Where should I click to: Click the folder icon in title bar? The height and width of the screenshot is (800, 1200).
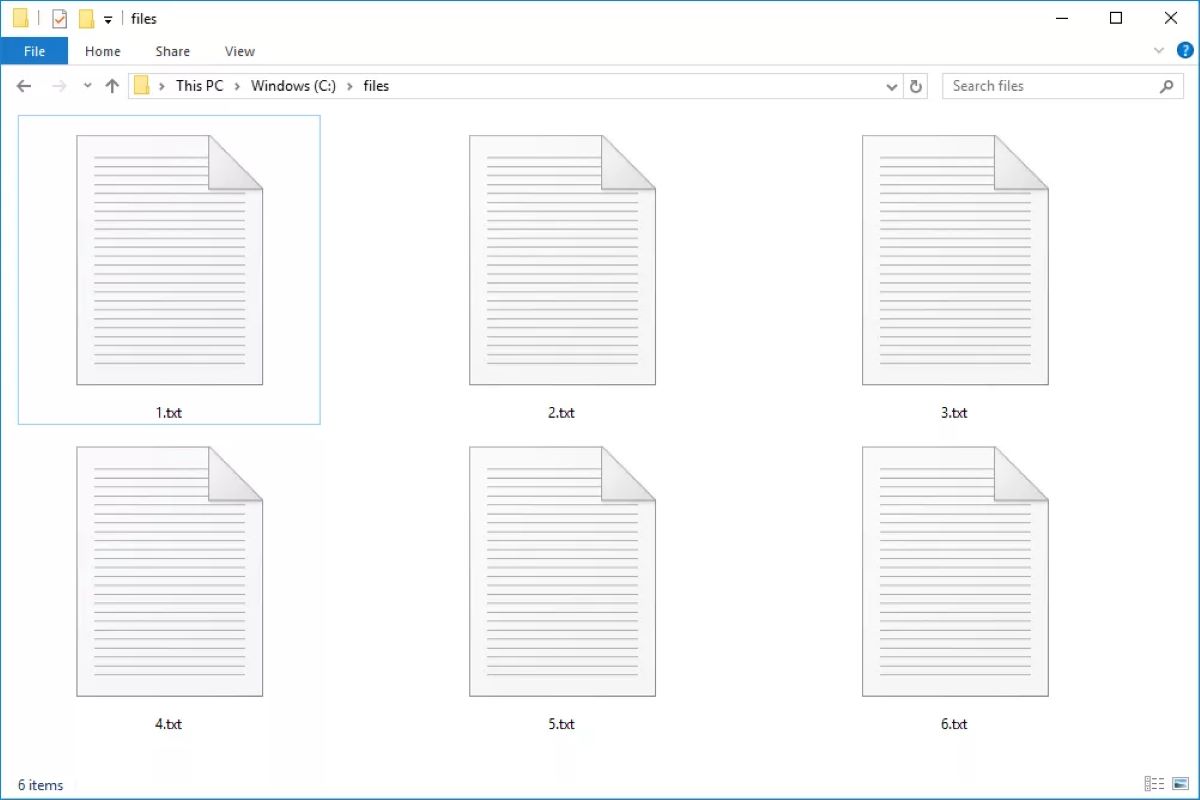point(21,18)
